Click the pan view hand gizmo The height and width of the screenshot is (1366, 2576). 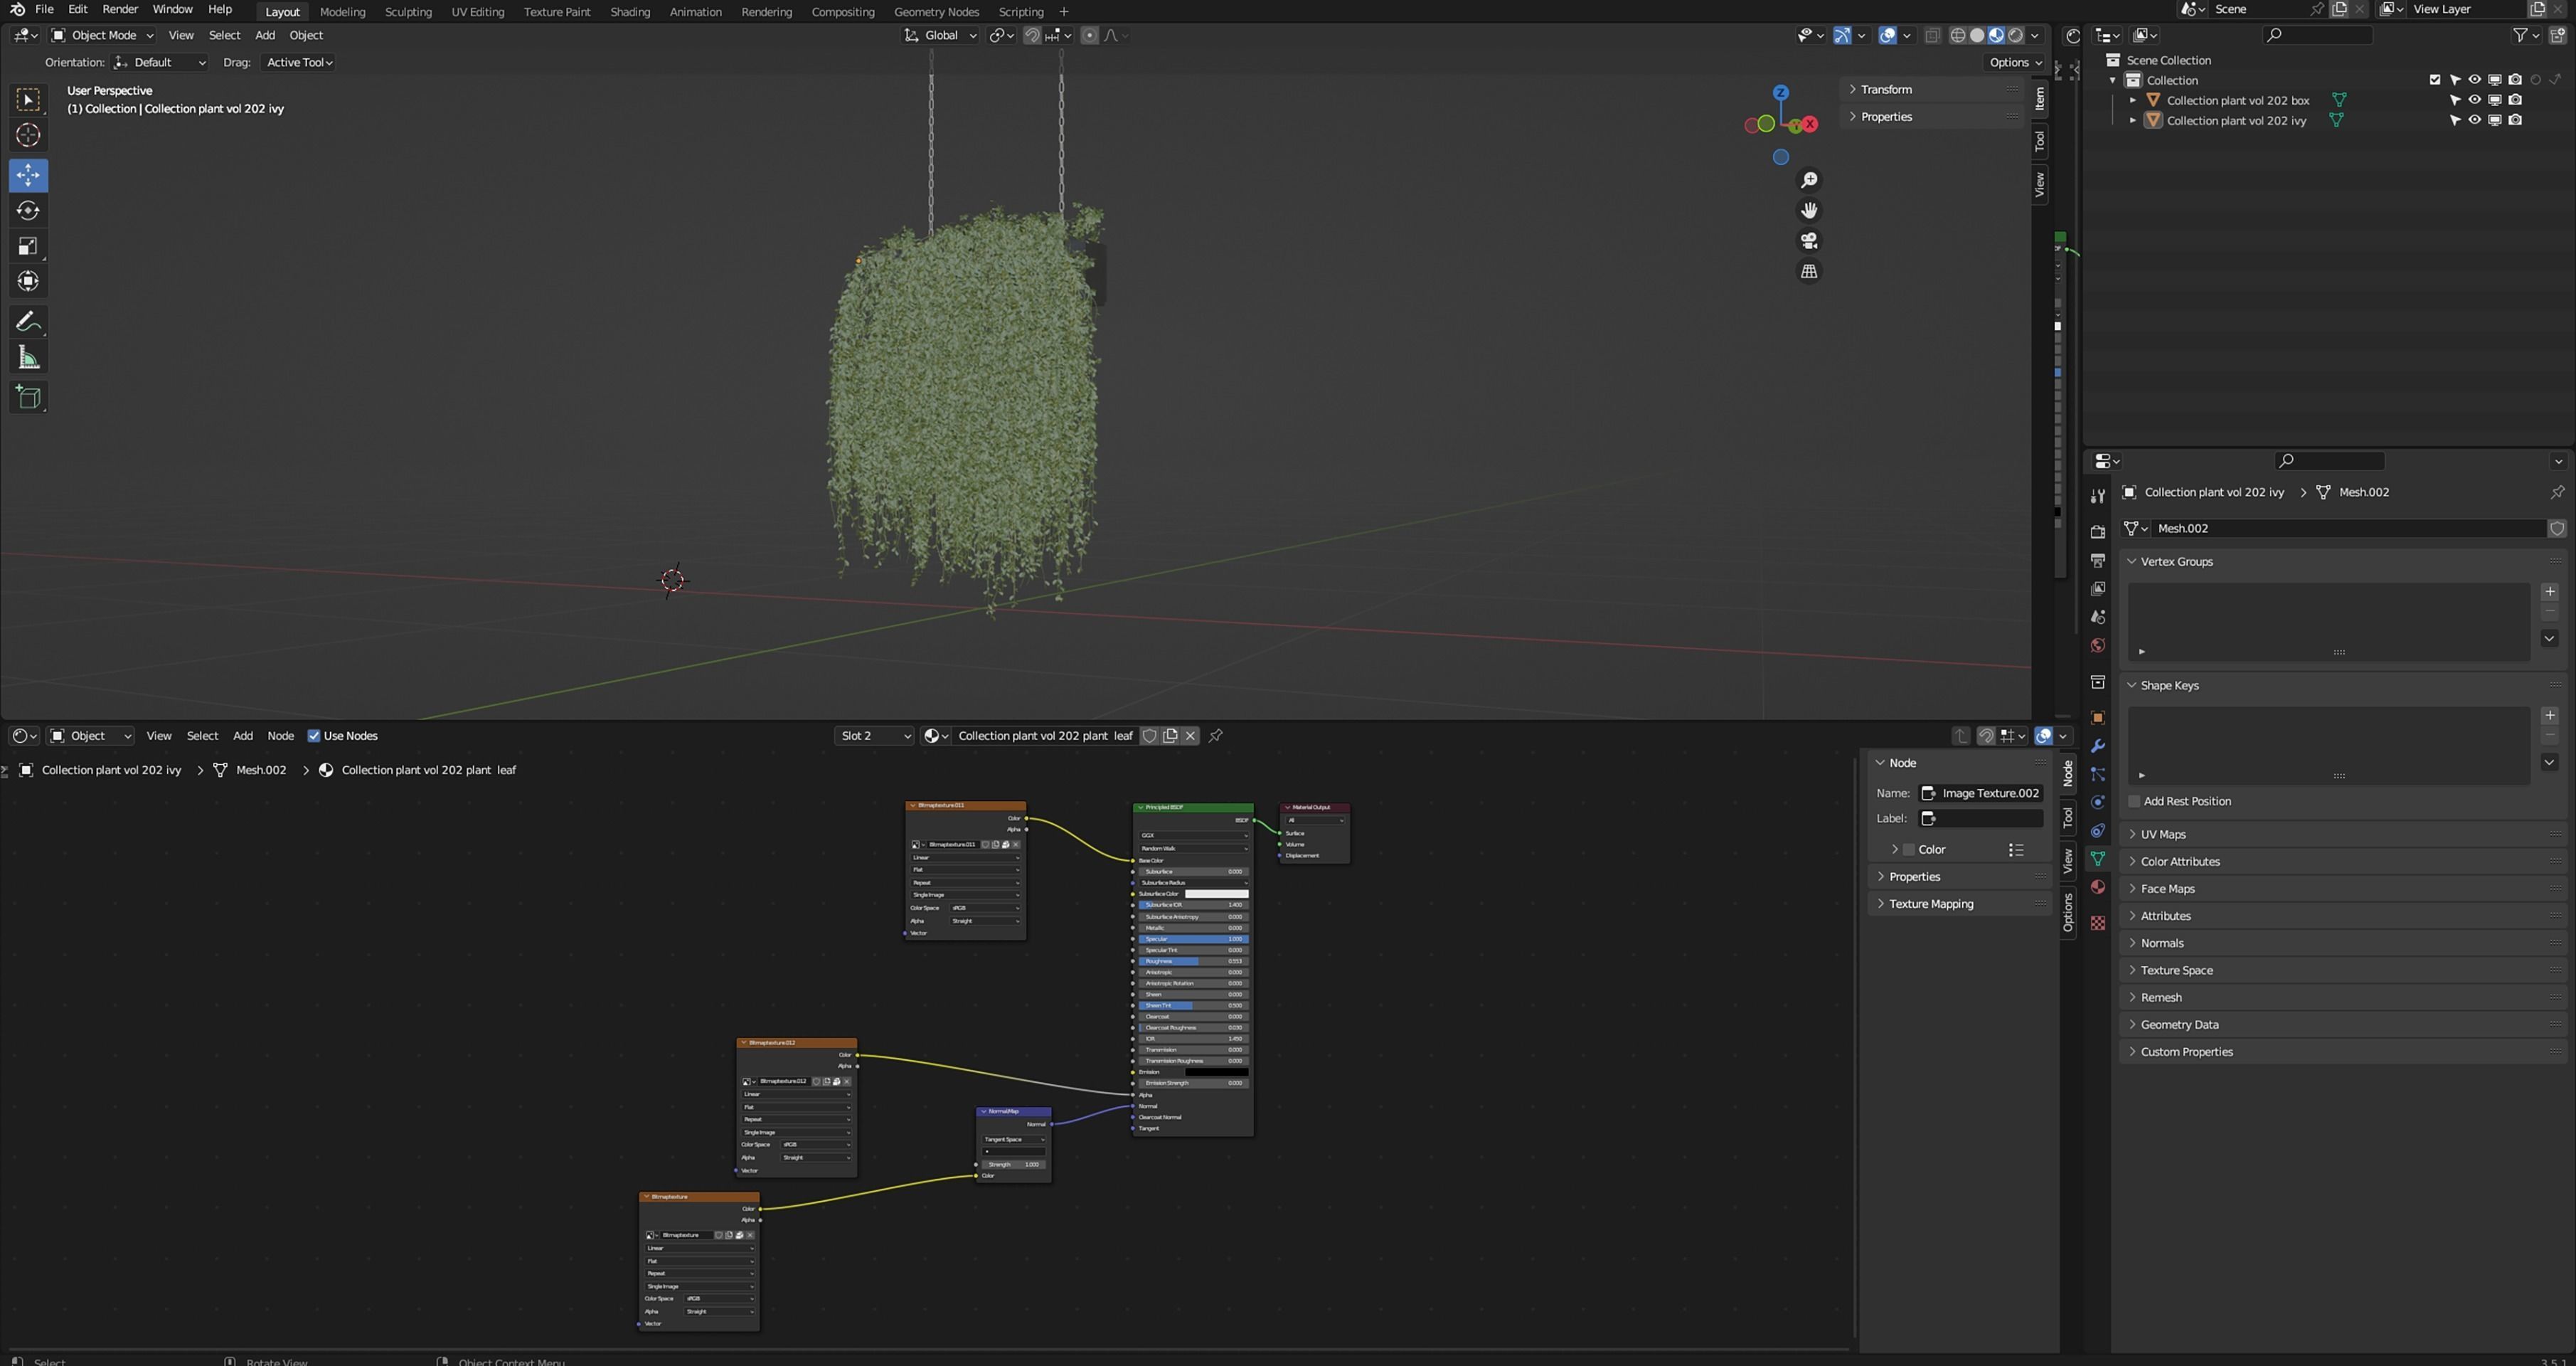(1809, 210)
